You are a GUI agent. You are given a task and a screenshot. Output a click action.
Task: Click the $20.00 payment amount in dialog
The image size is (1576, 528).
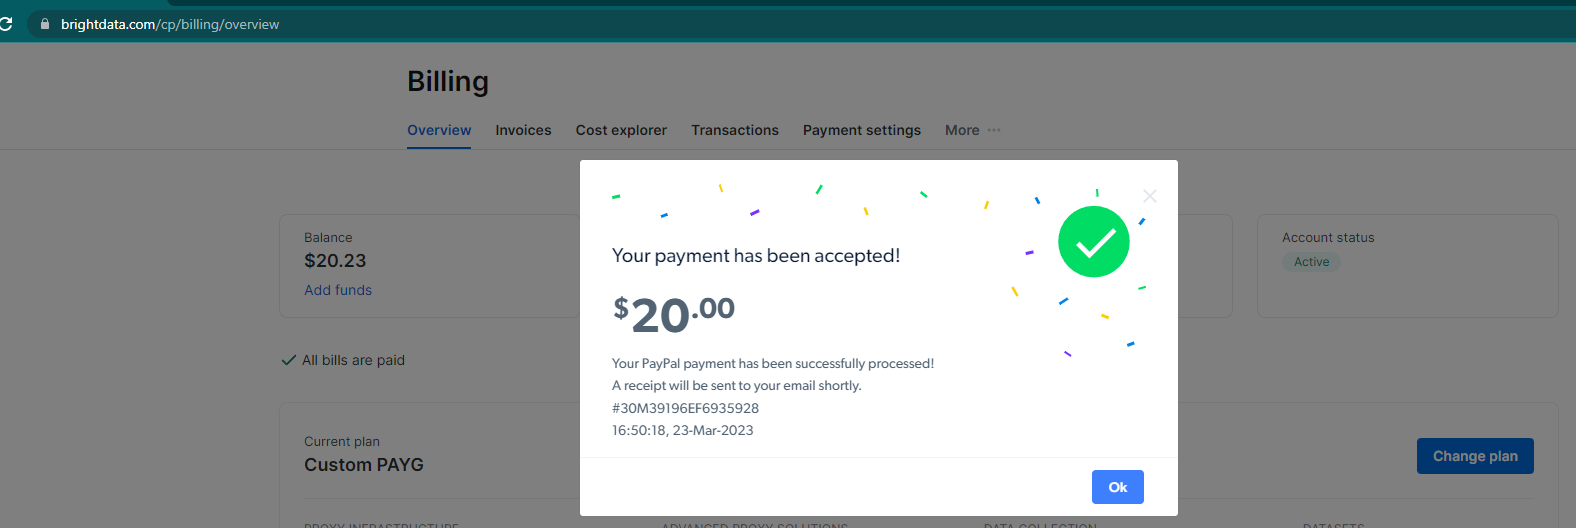[674, 314]
